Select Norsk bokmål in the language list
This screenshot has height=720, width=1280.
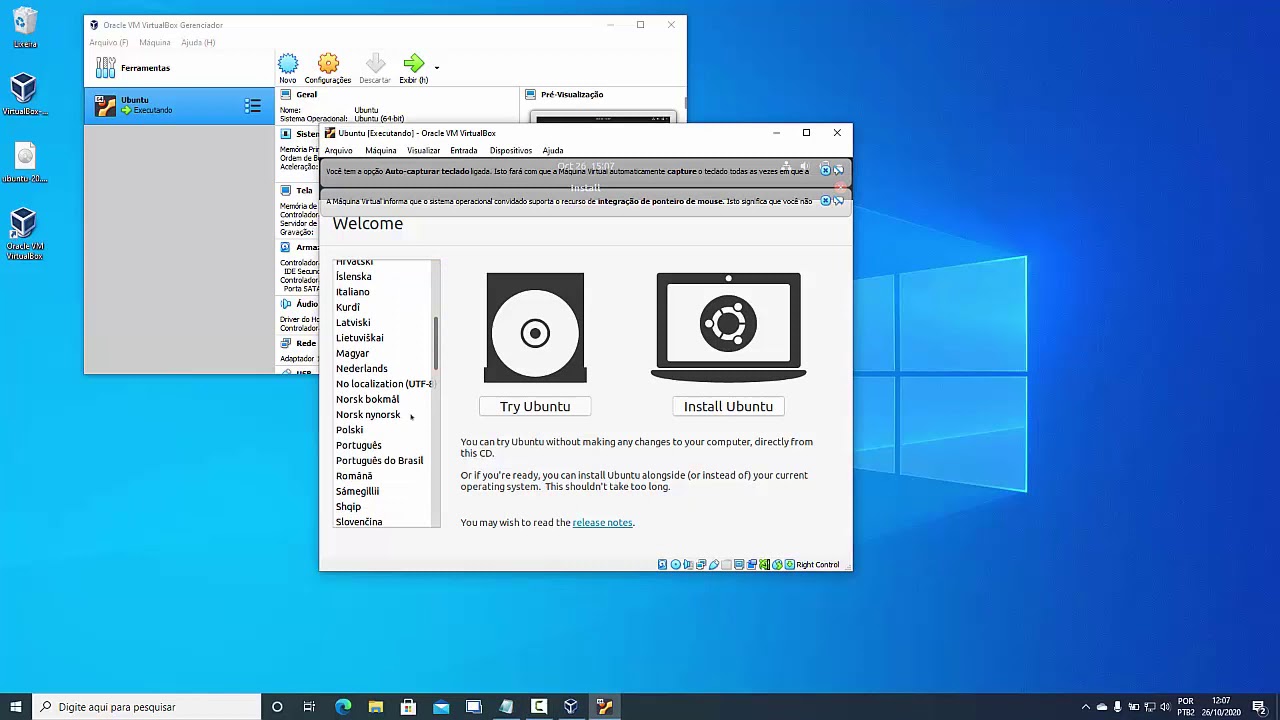pos(368,399)
